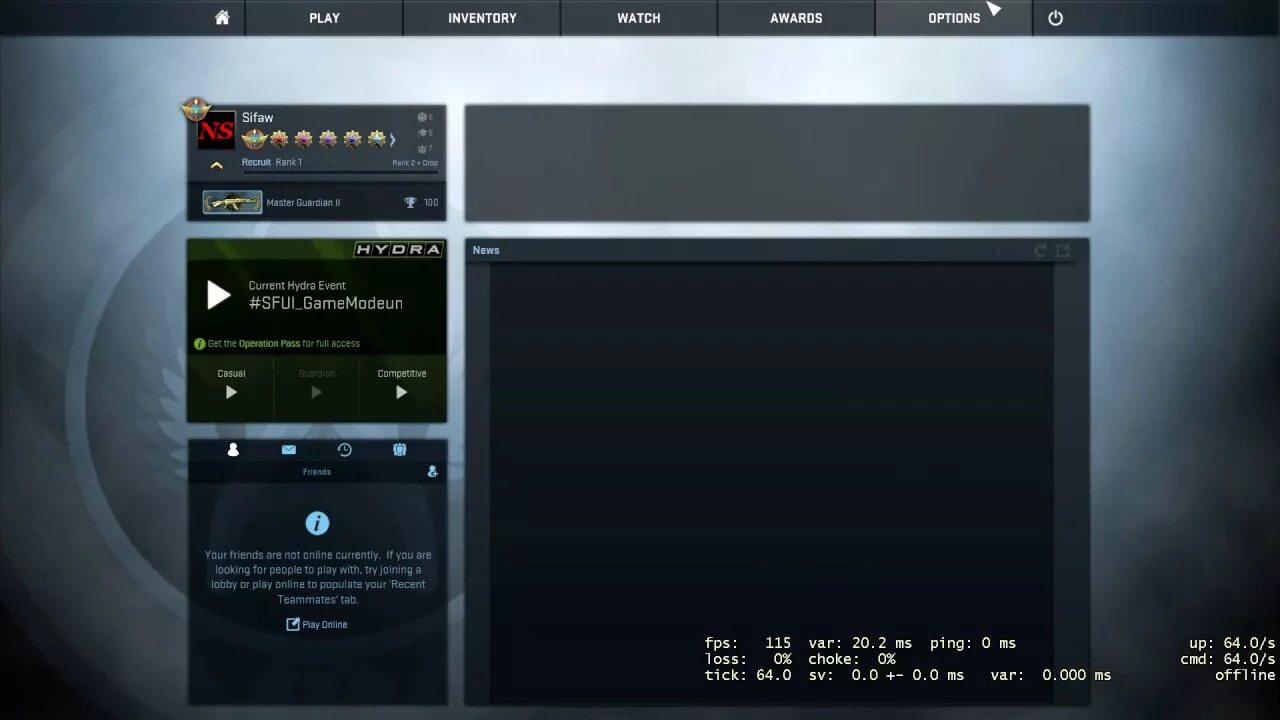Play the Current Hydra Event

pos(219,295)
